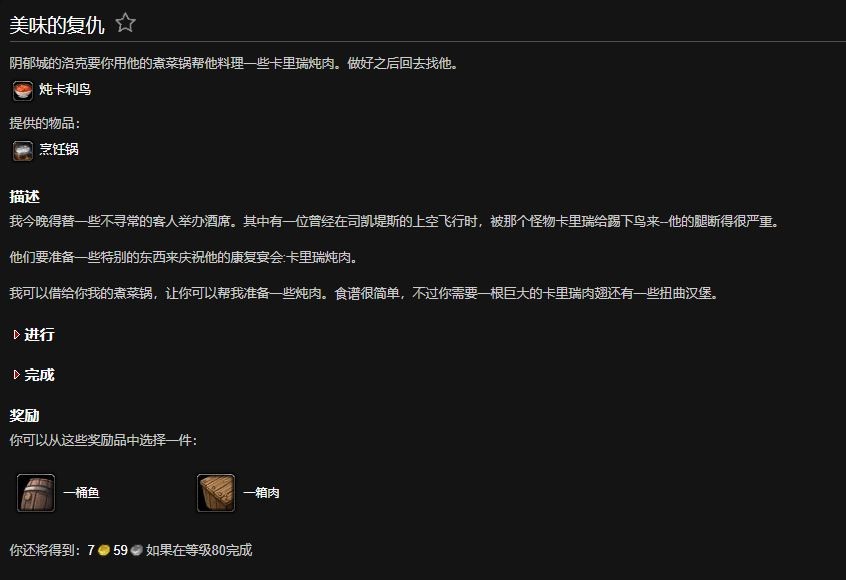Click the 描述 section heading

[x=24, y=197]
